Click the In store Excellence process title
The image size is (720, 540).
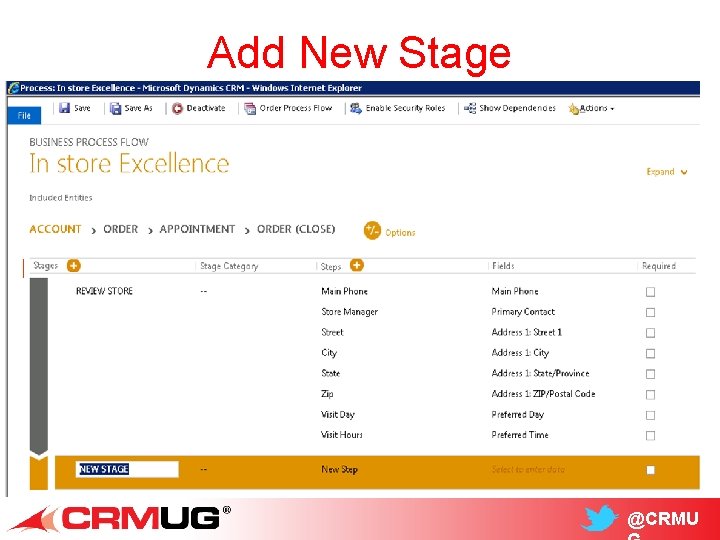pyautogui.click(x=129, y=163)
